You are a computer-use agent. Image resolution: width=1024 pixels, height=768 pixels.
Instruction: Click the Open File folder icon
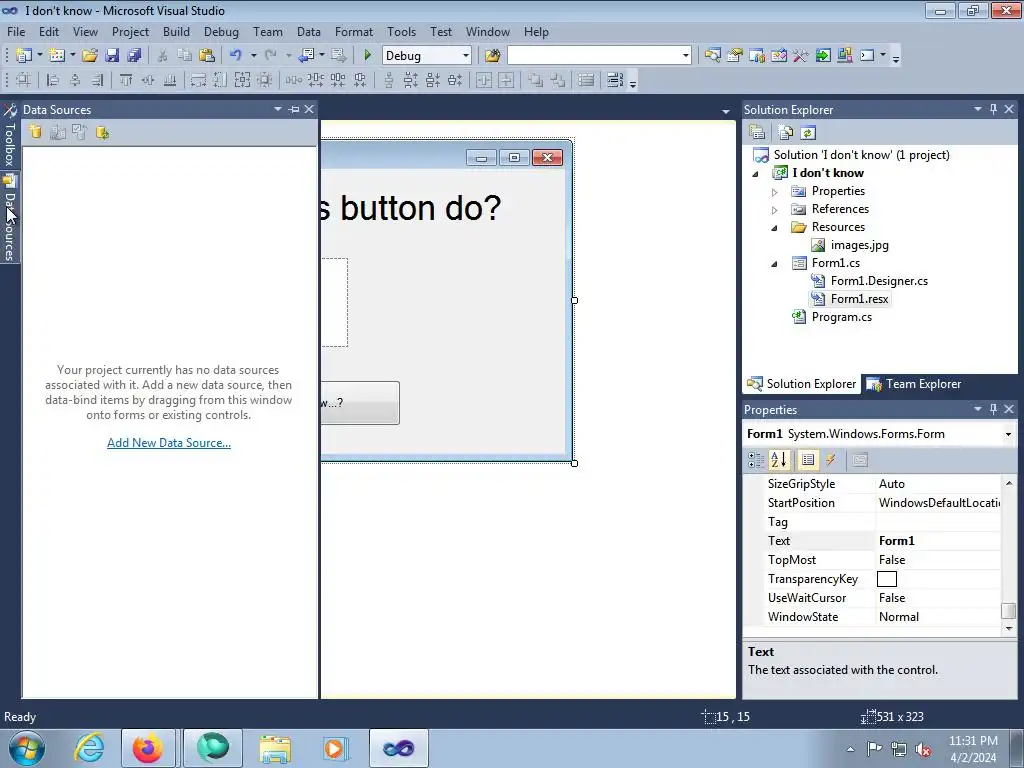[x=90, y=56]
